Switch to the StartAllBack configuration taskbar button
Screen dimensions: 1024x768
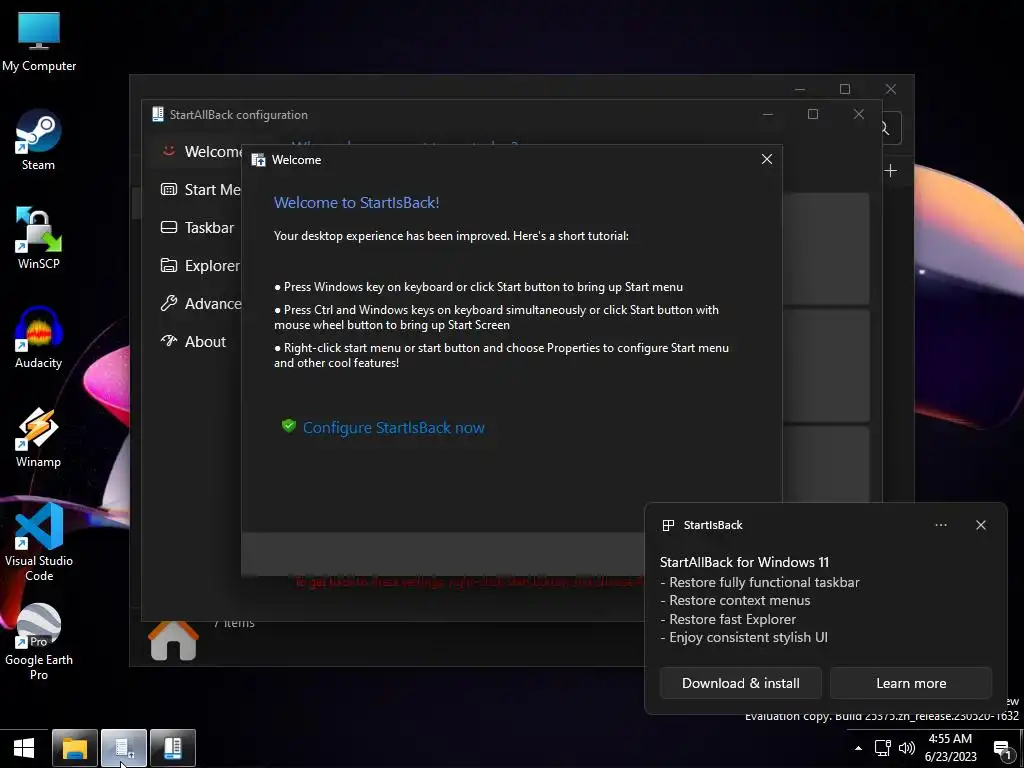coord(172,748)
